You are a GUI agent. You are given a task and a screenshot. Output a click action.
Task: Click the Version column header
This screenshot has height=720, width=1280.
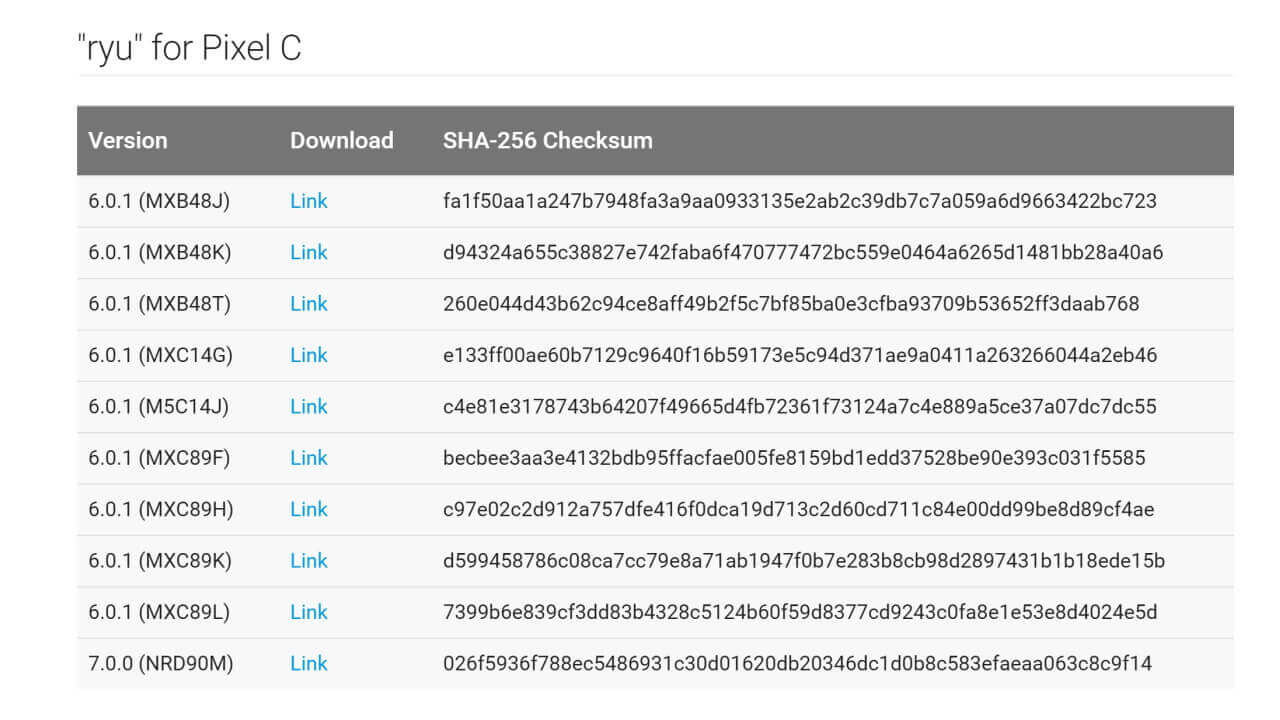coord(128,140)
